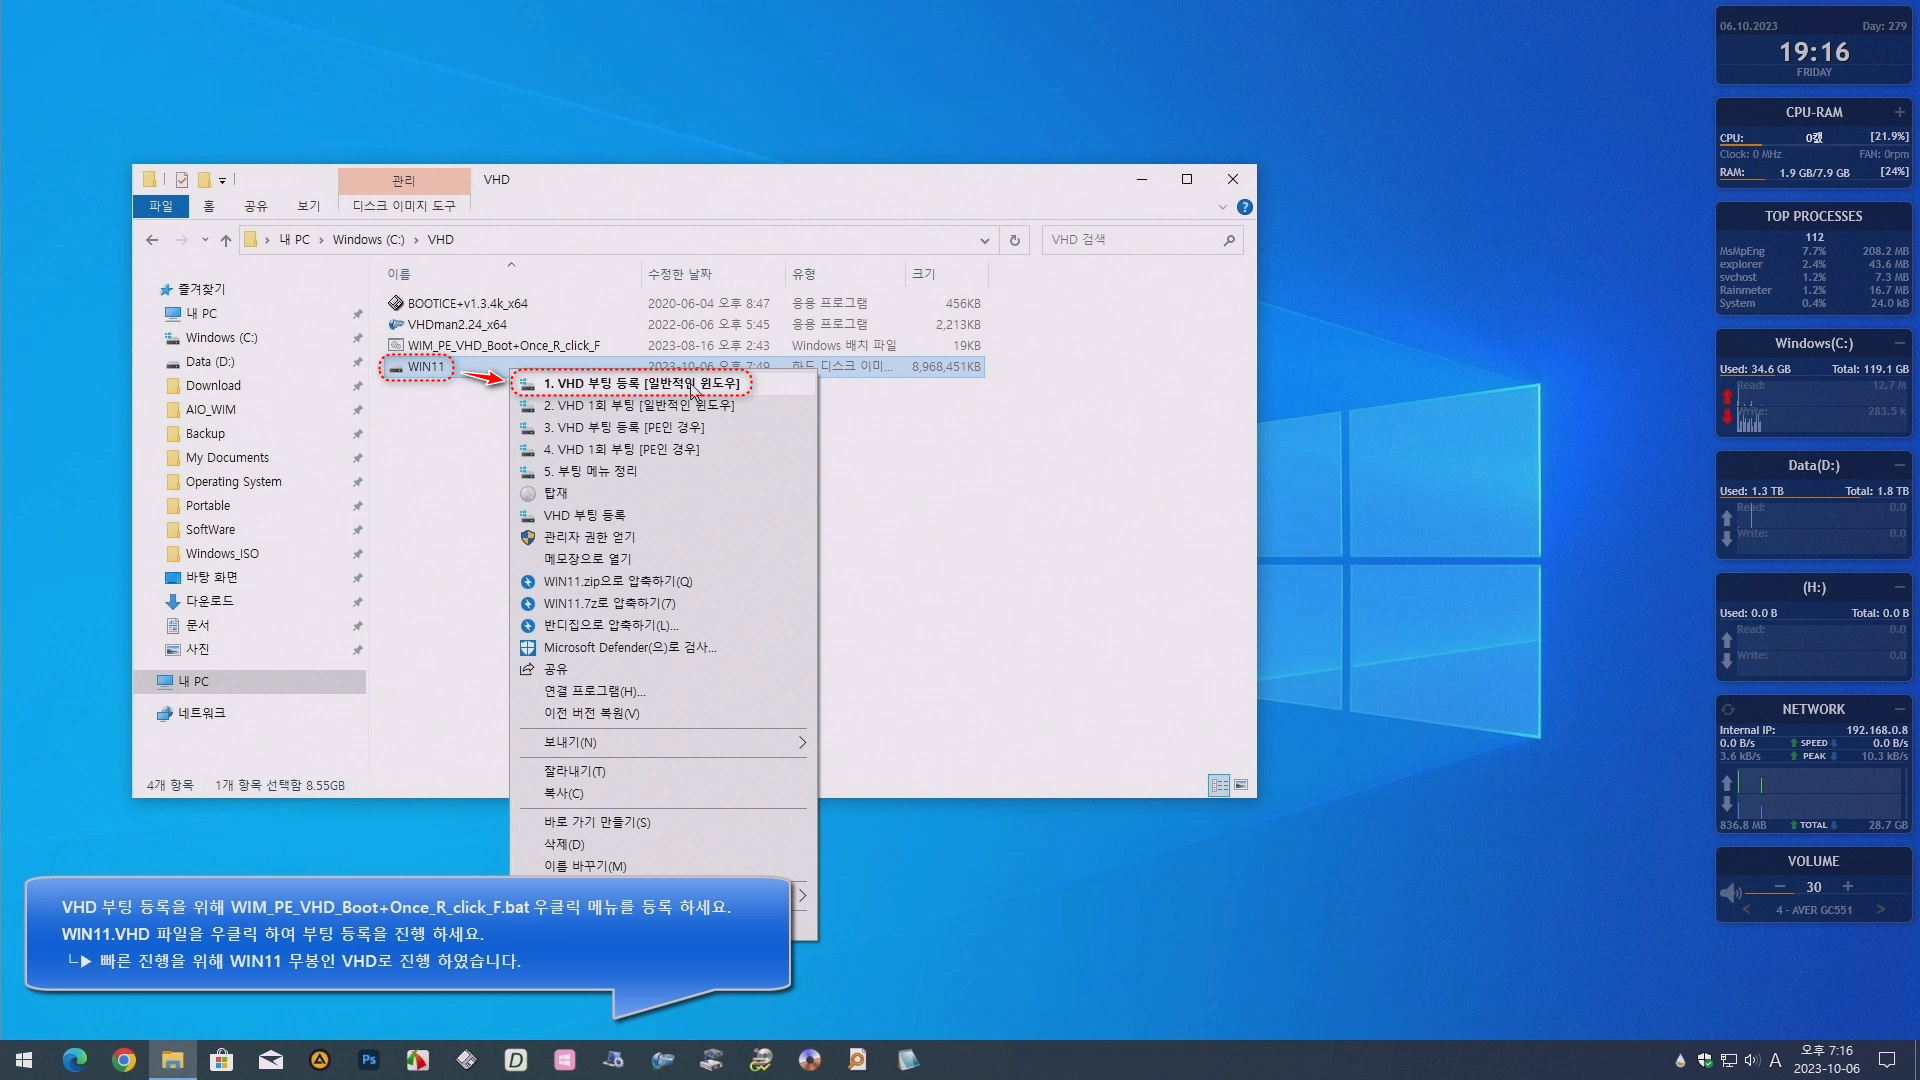Open the notification center icon
This screenshot has width=1920, height=1080.
(x=1887, y=1060)
